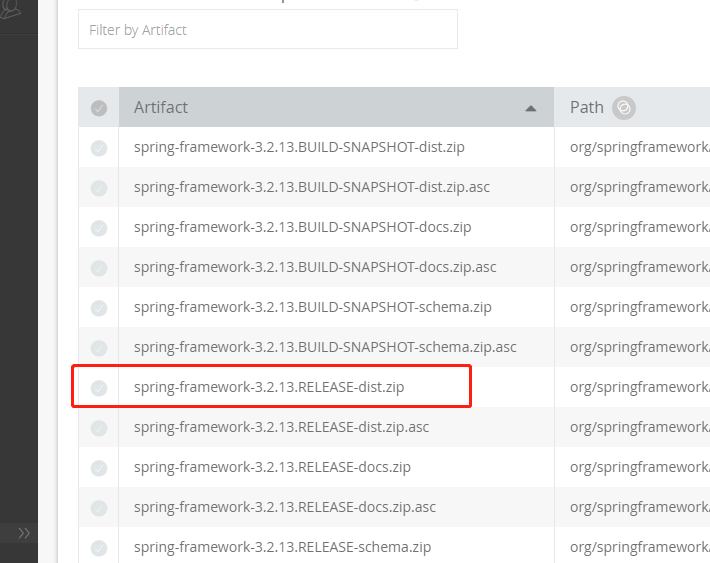Select artifact spring-framework-3.2.13.BUILD-SNAPSHOT-dist.zip.asc
The image size is (710, 563).
click(312, 187)
